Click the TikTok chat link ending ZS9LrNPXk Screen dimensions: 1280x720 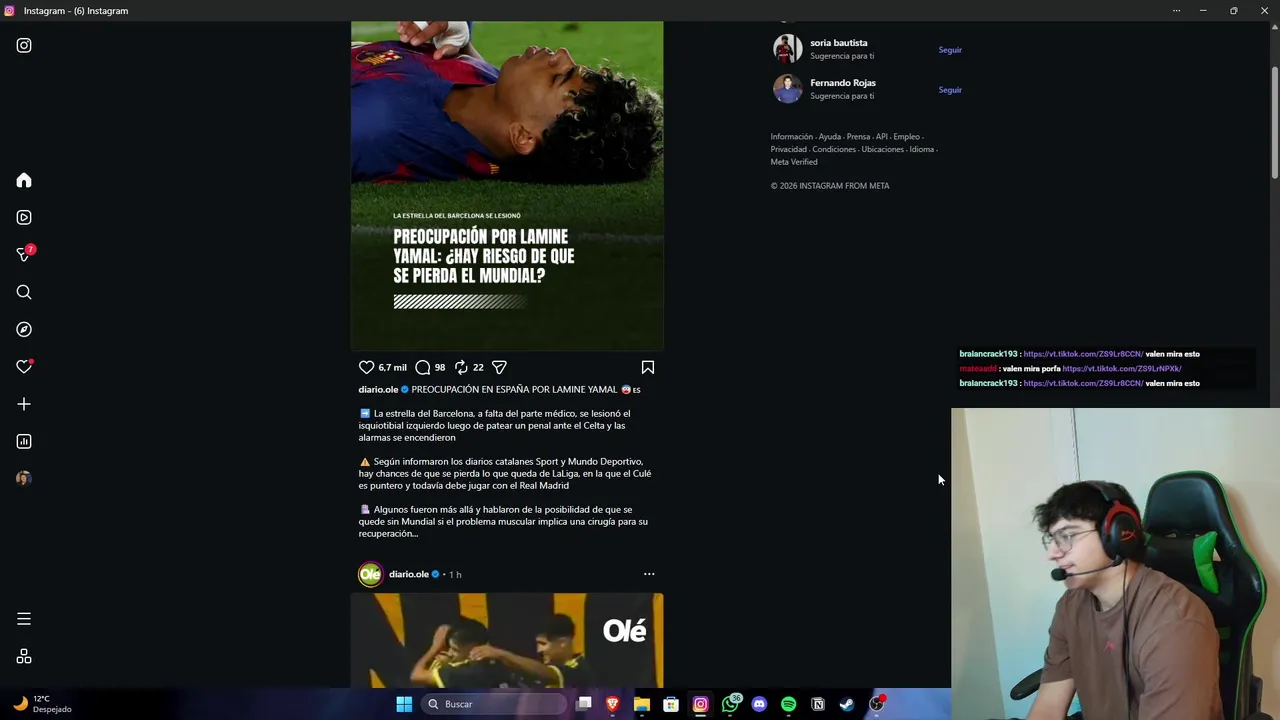pyautogui.click(x=1122, y=369)
